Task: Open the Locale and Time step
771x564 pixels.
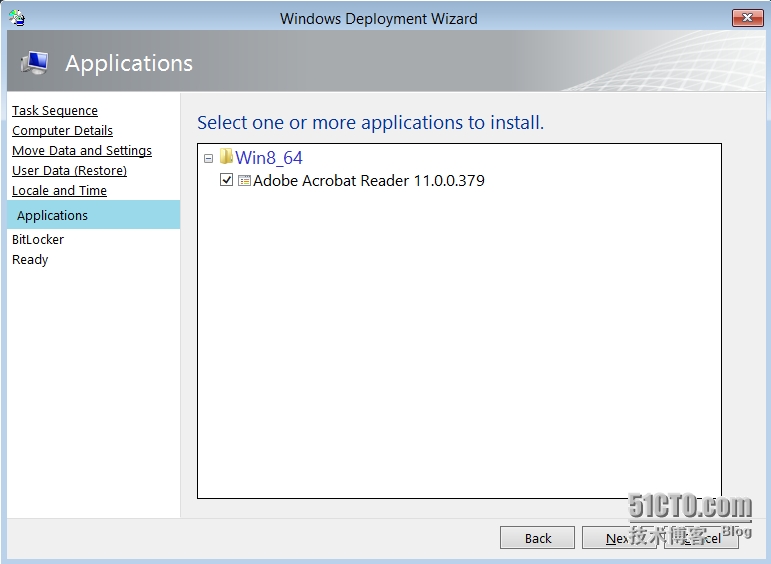Action: (59, 190)
